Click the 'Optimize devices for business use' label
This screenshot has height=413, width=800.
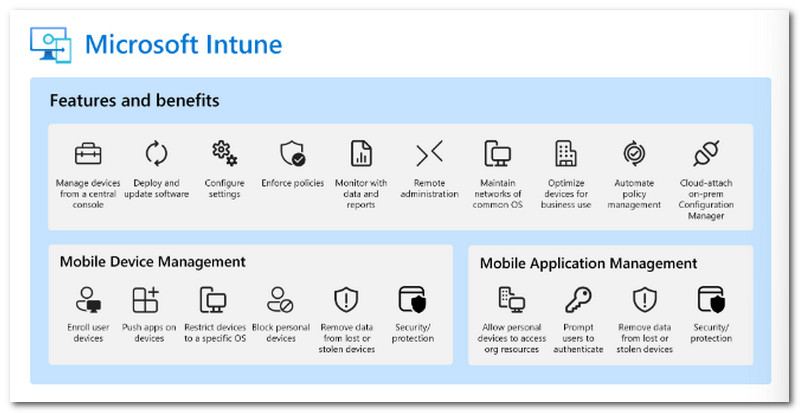pos(566,194)
